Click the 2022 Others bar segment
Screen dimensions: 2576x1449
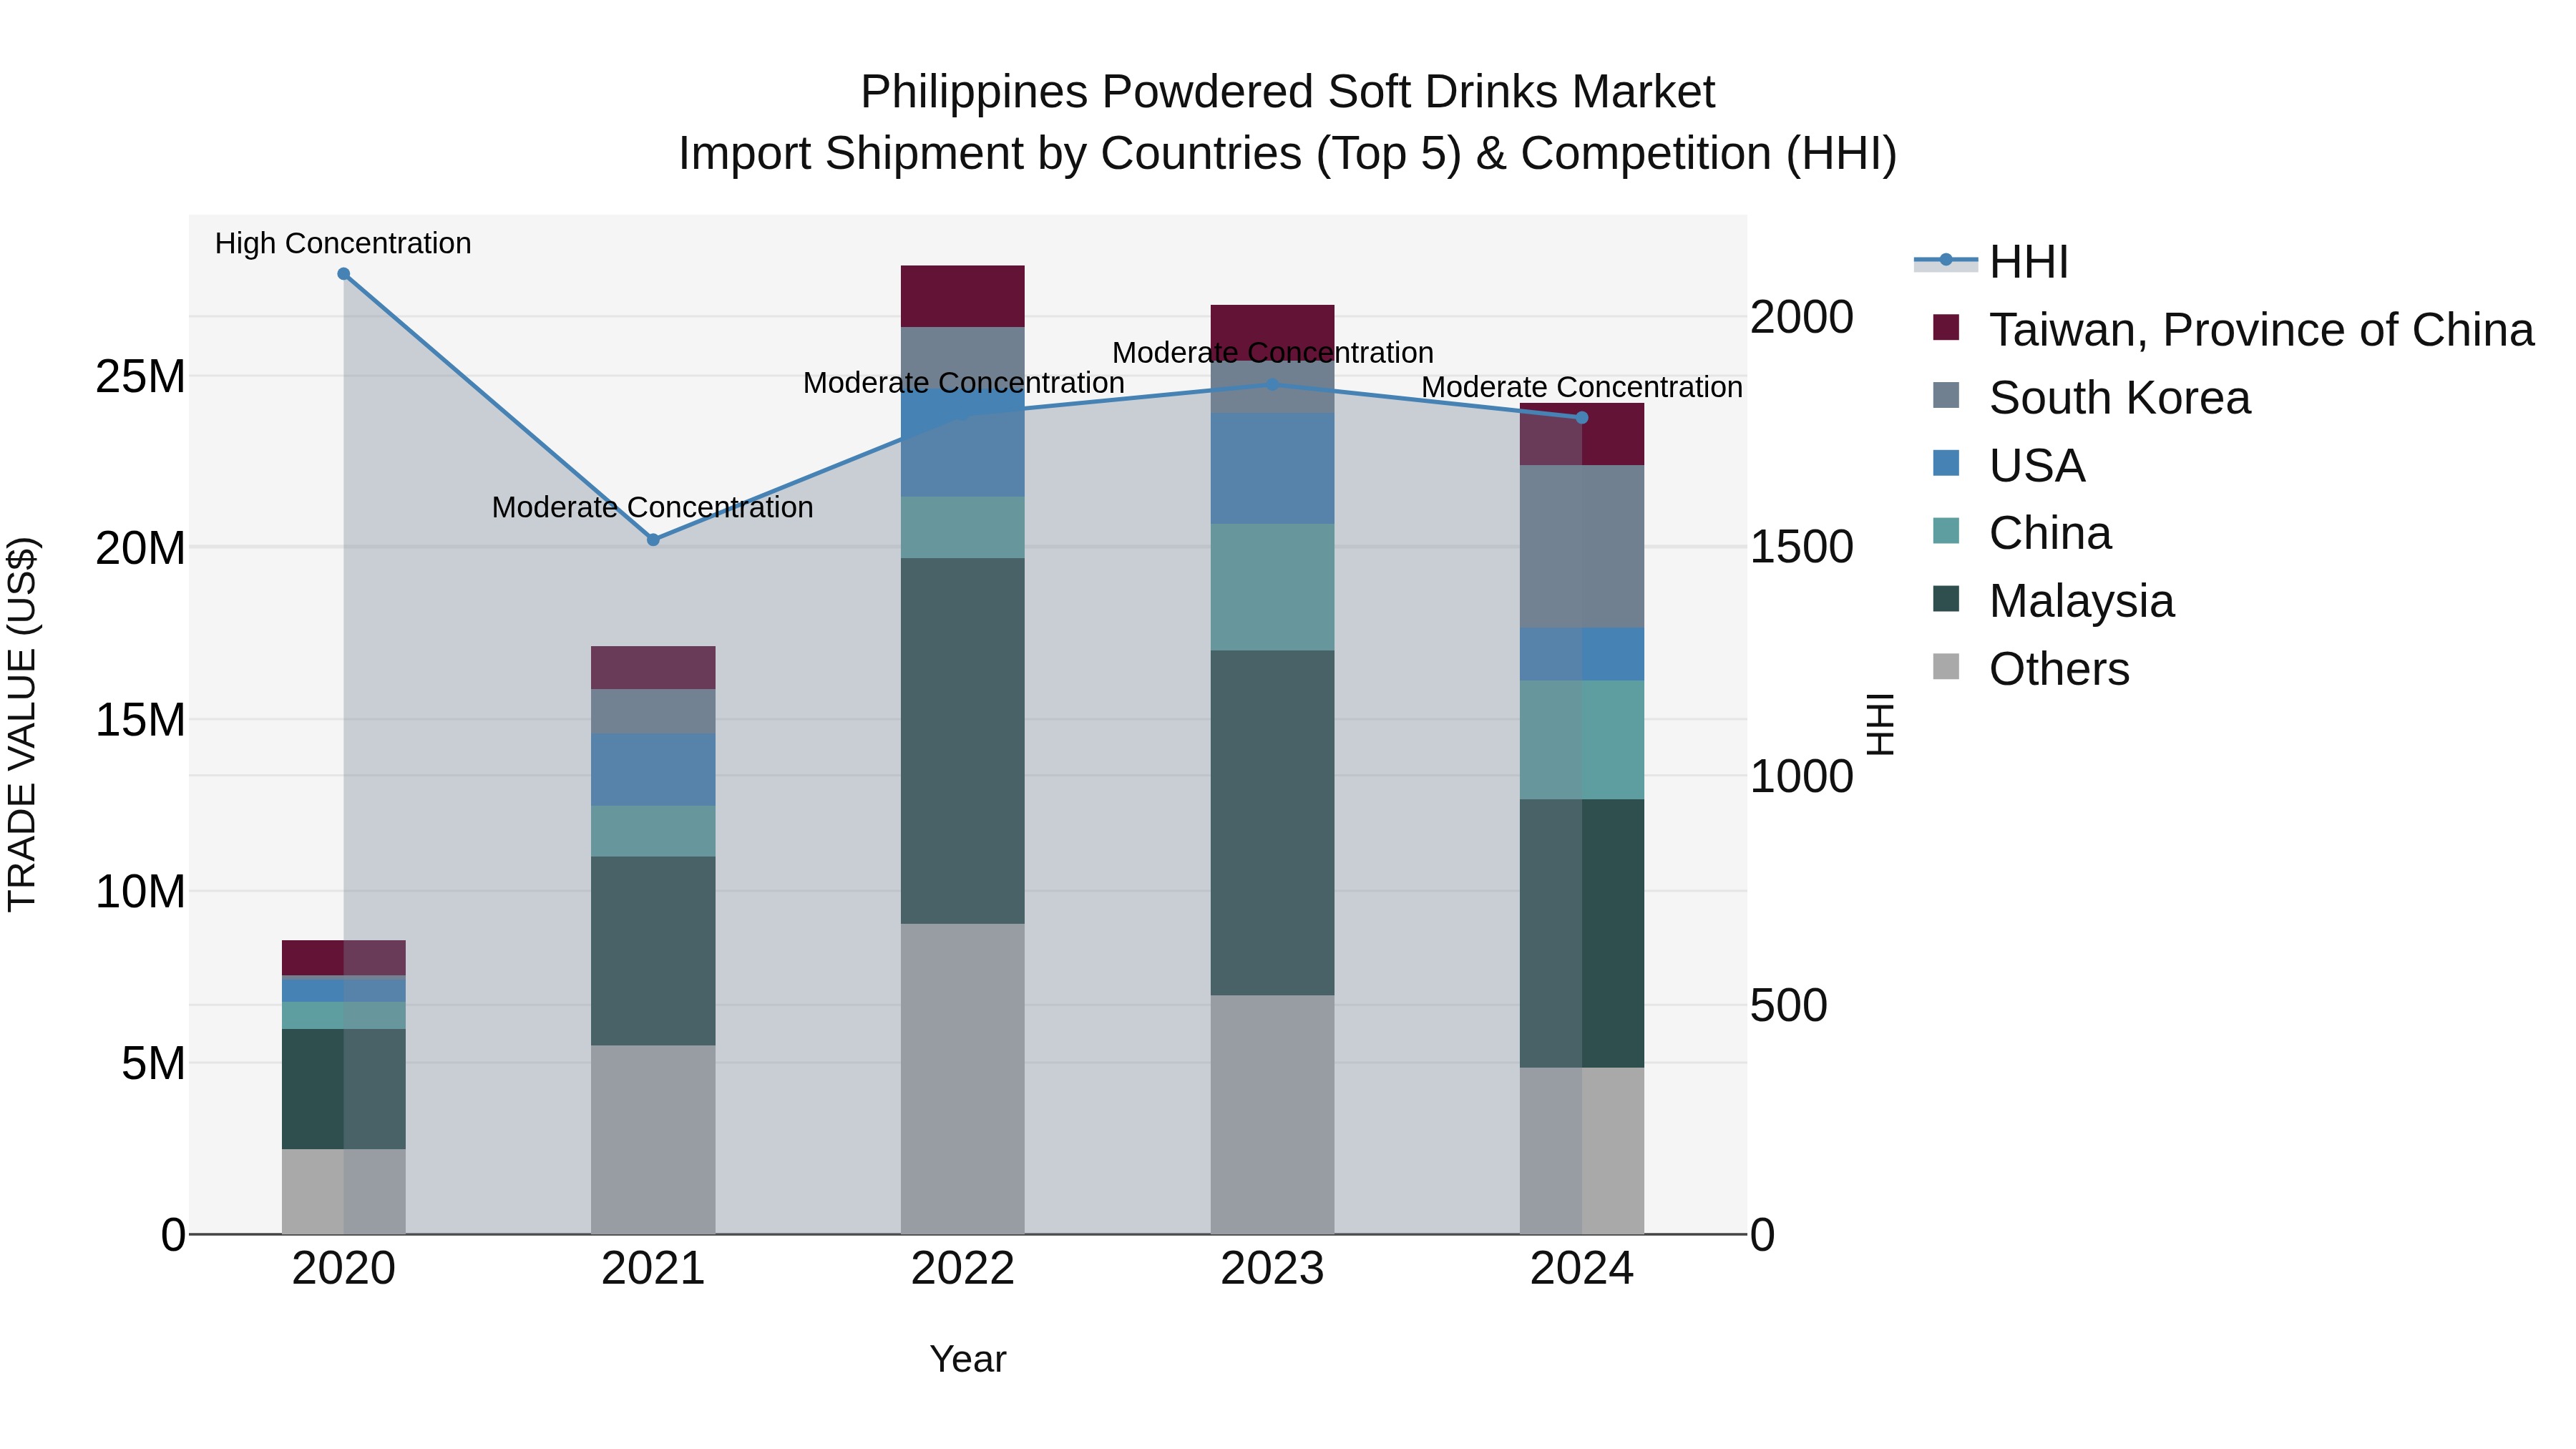point(963,1079)
